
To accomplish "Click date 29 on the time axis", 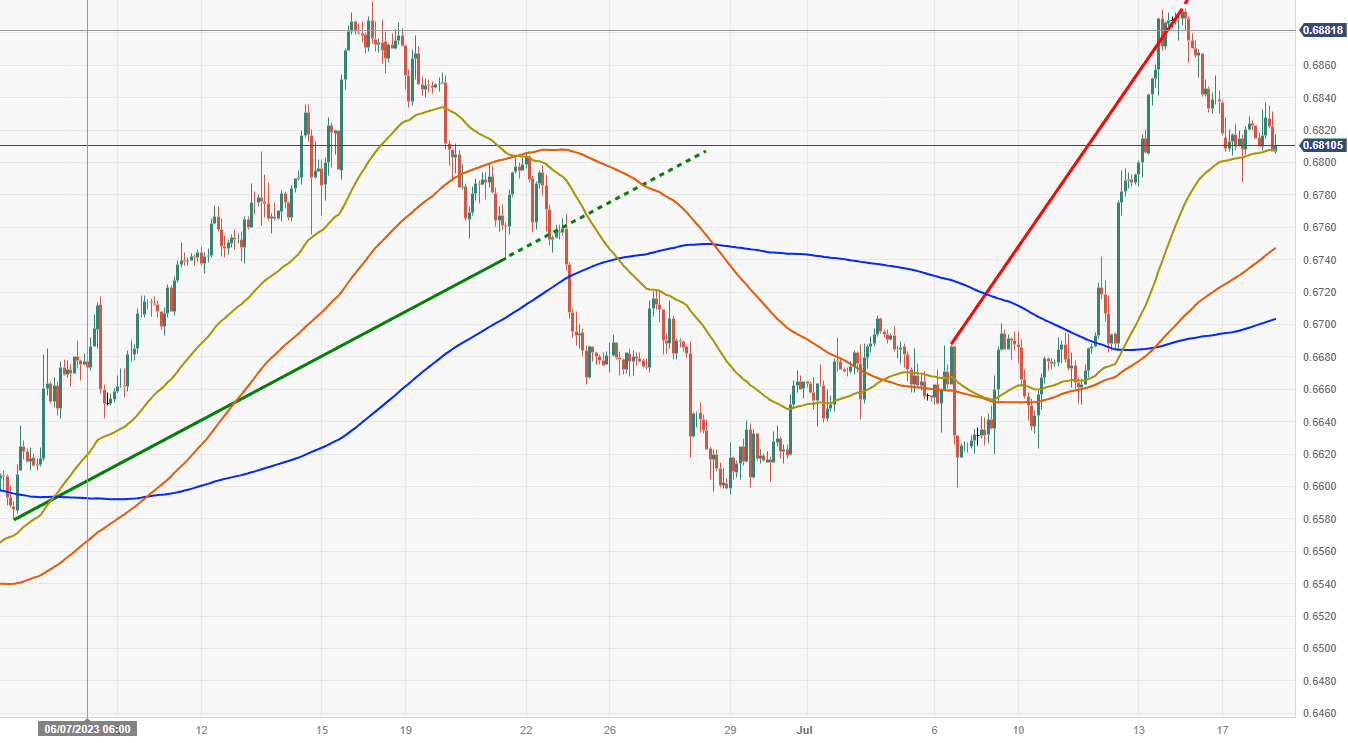I will (x=731, y=729).
